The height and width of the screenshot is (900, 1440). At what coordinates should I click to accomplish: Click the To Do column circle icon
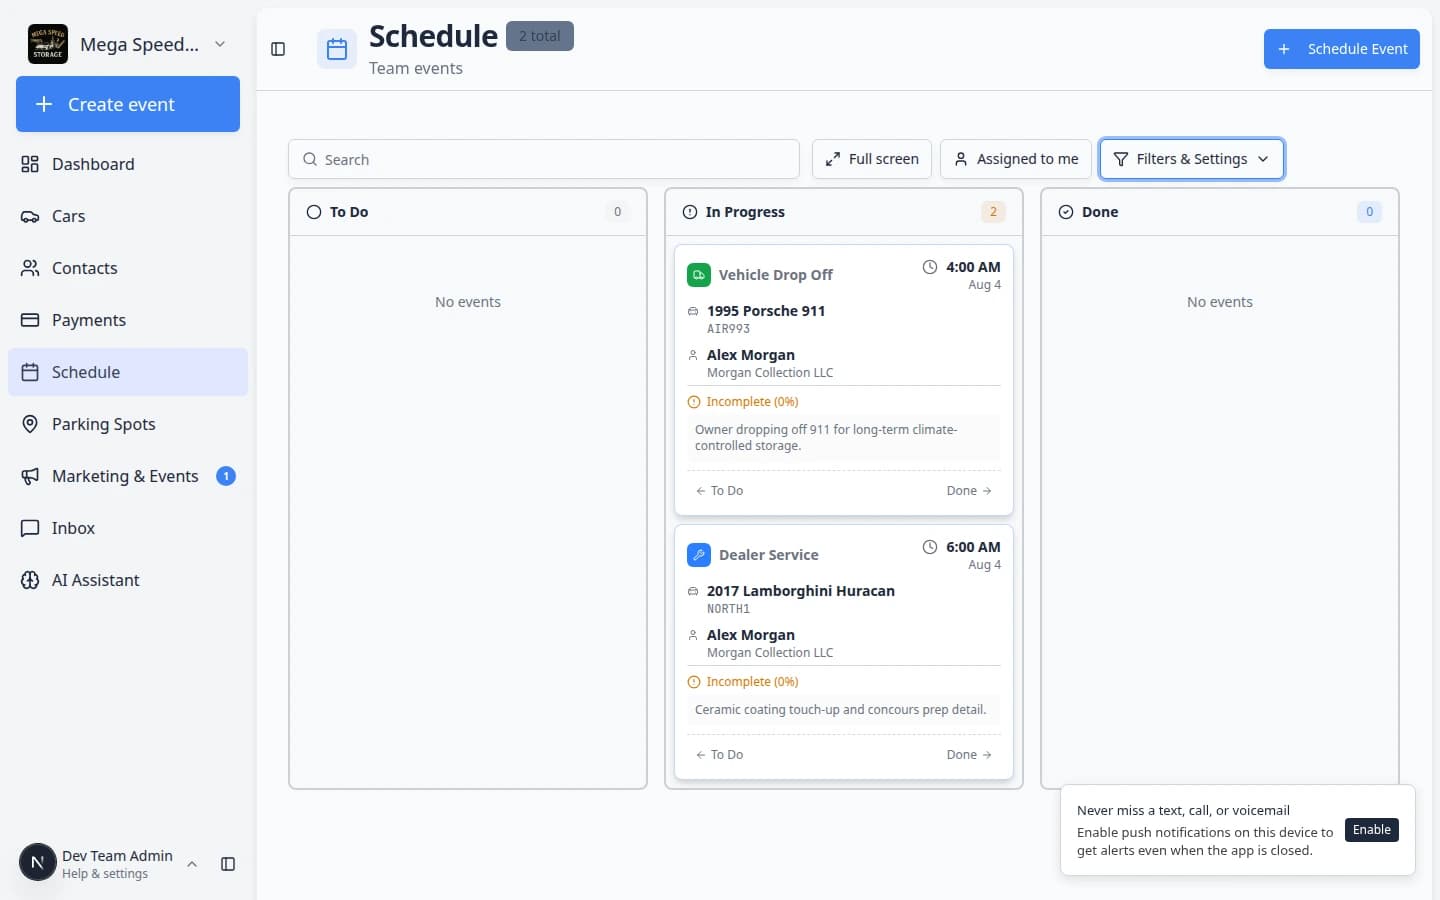point(314,212)
